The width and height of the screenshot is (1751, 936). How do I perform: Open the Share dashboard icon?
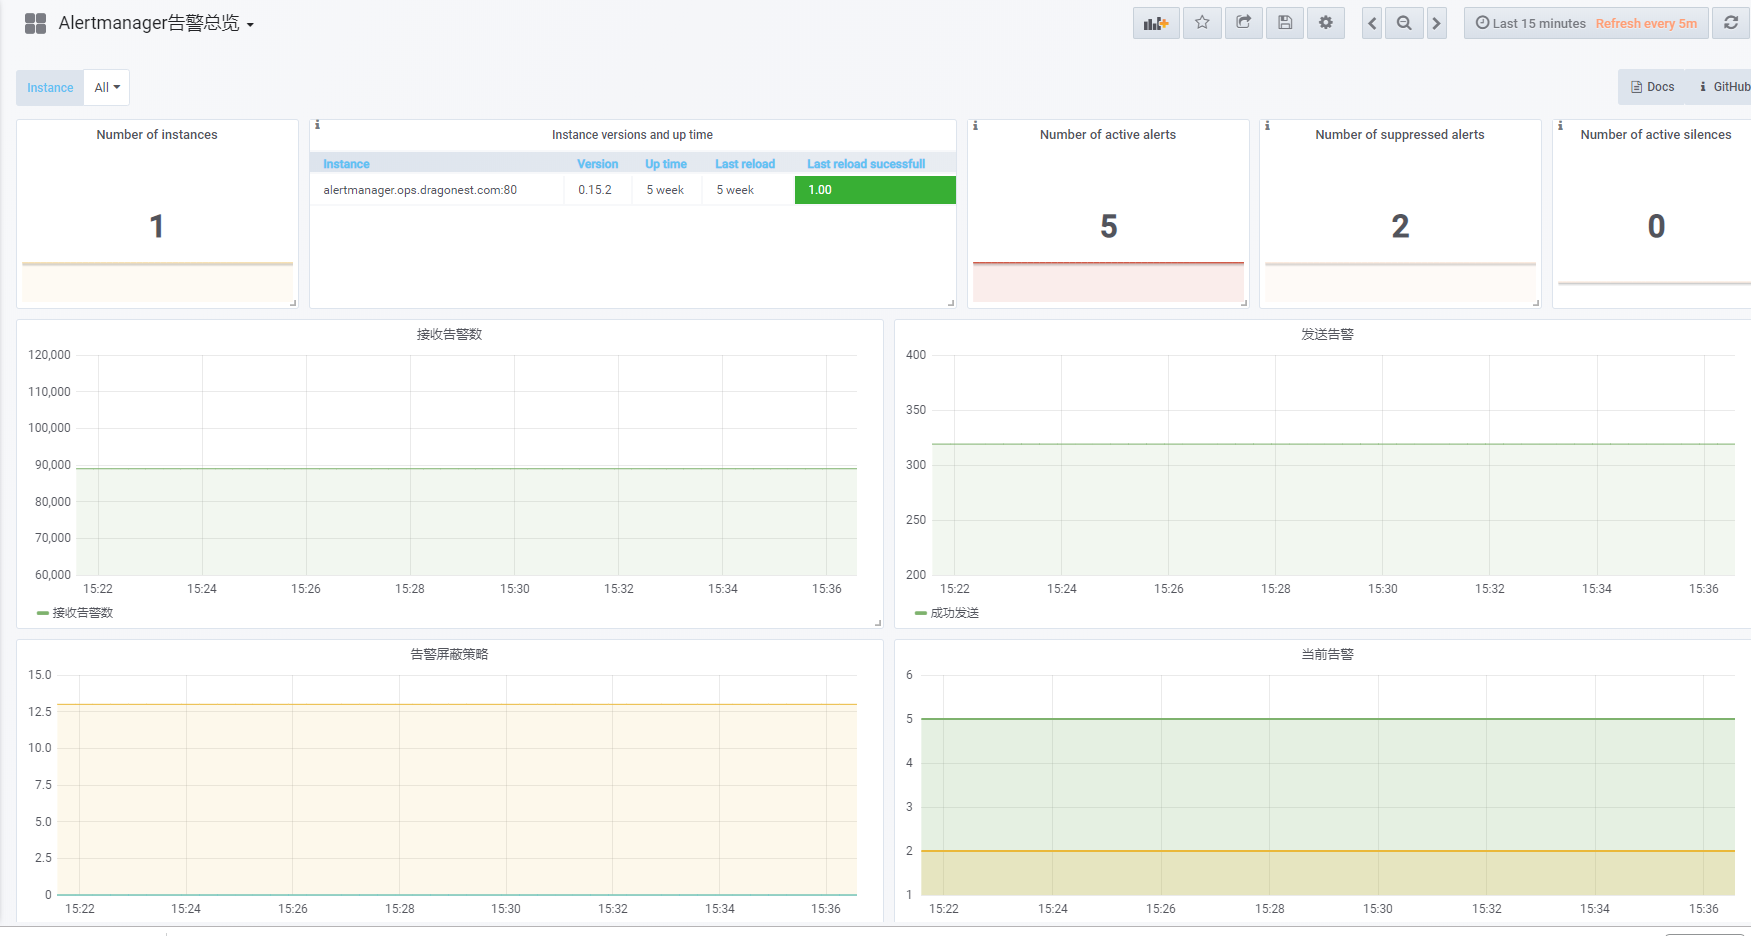(x=1243, y=23)
